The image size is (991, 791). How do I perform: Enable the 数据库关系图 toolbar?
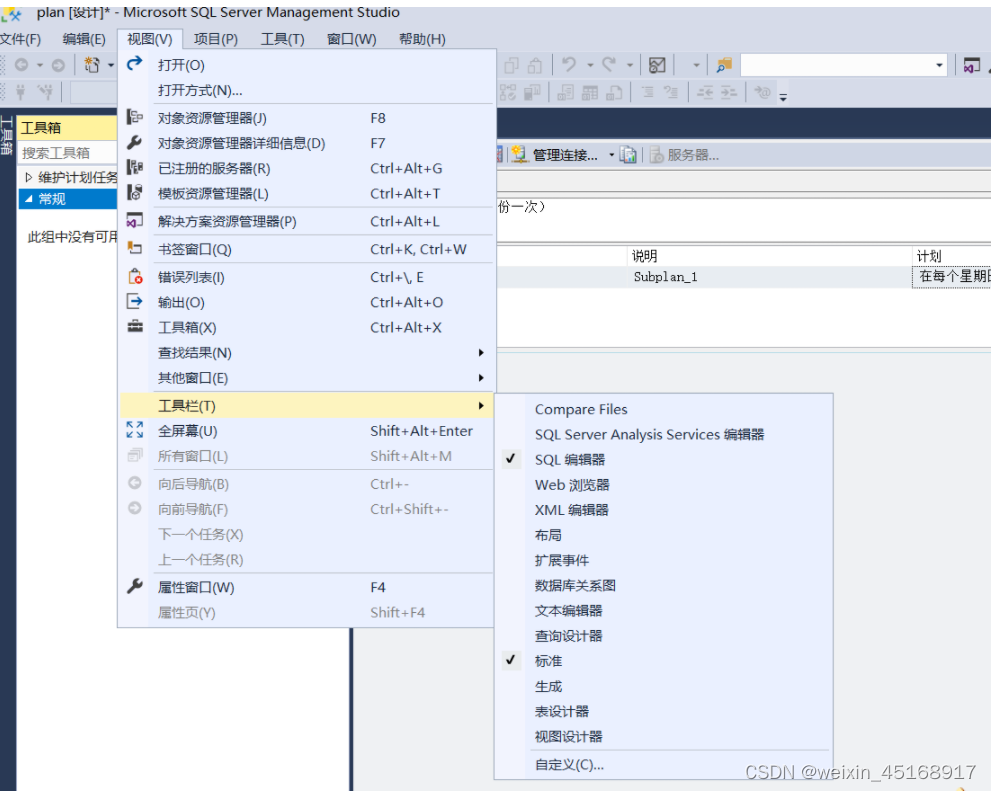click(x=575, y=586)
